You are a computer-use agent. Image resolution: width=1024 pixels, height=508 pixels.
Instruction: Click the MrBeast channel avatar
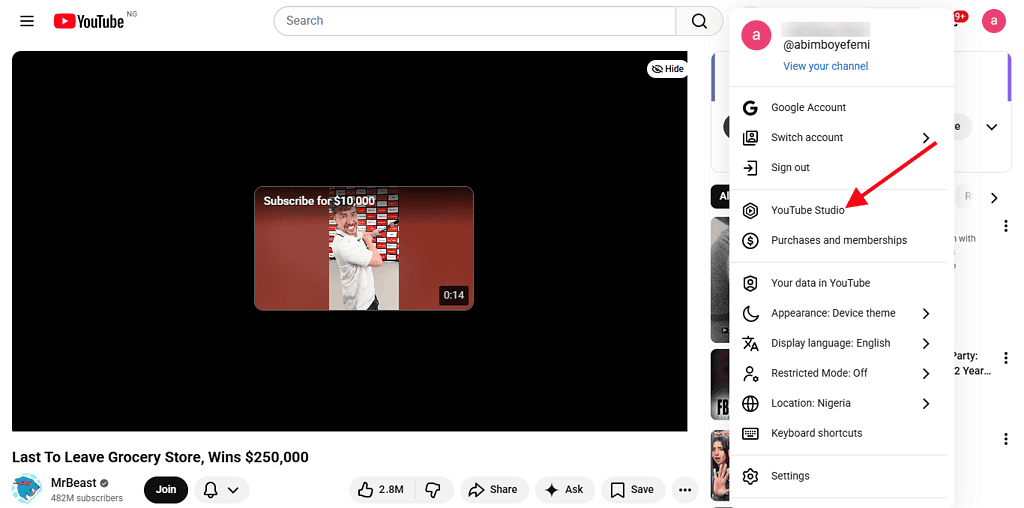point(27,489)
